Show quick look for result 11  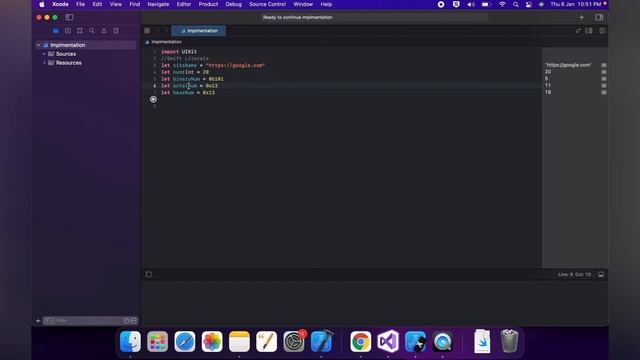pos(604,86)
